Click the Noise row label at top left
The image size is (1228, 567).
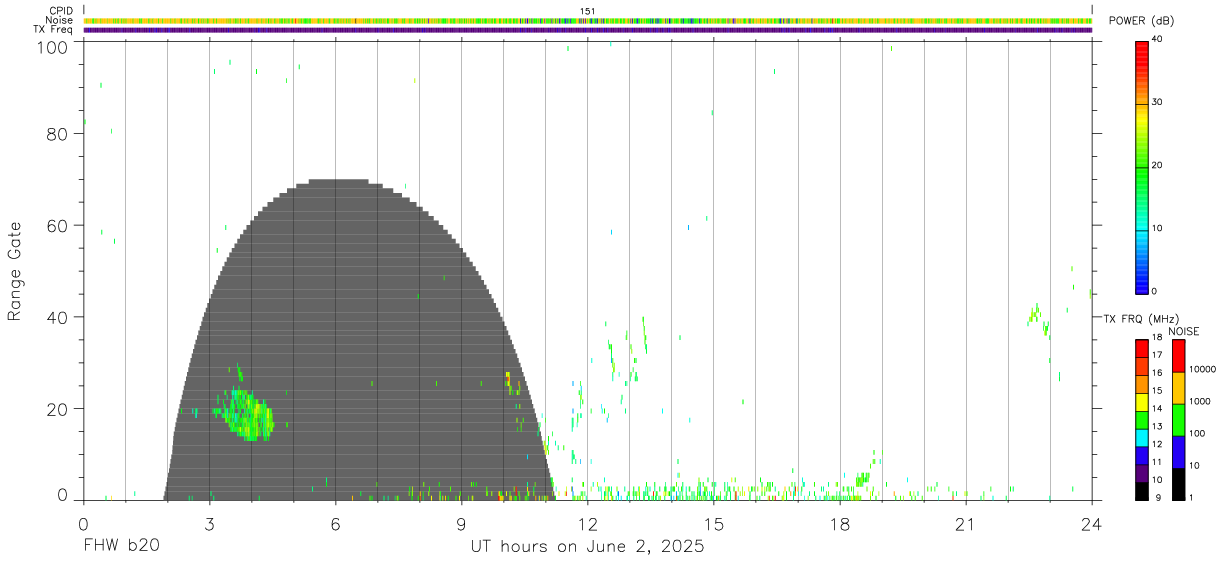pyautogui.click(x=60, y=20)
